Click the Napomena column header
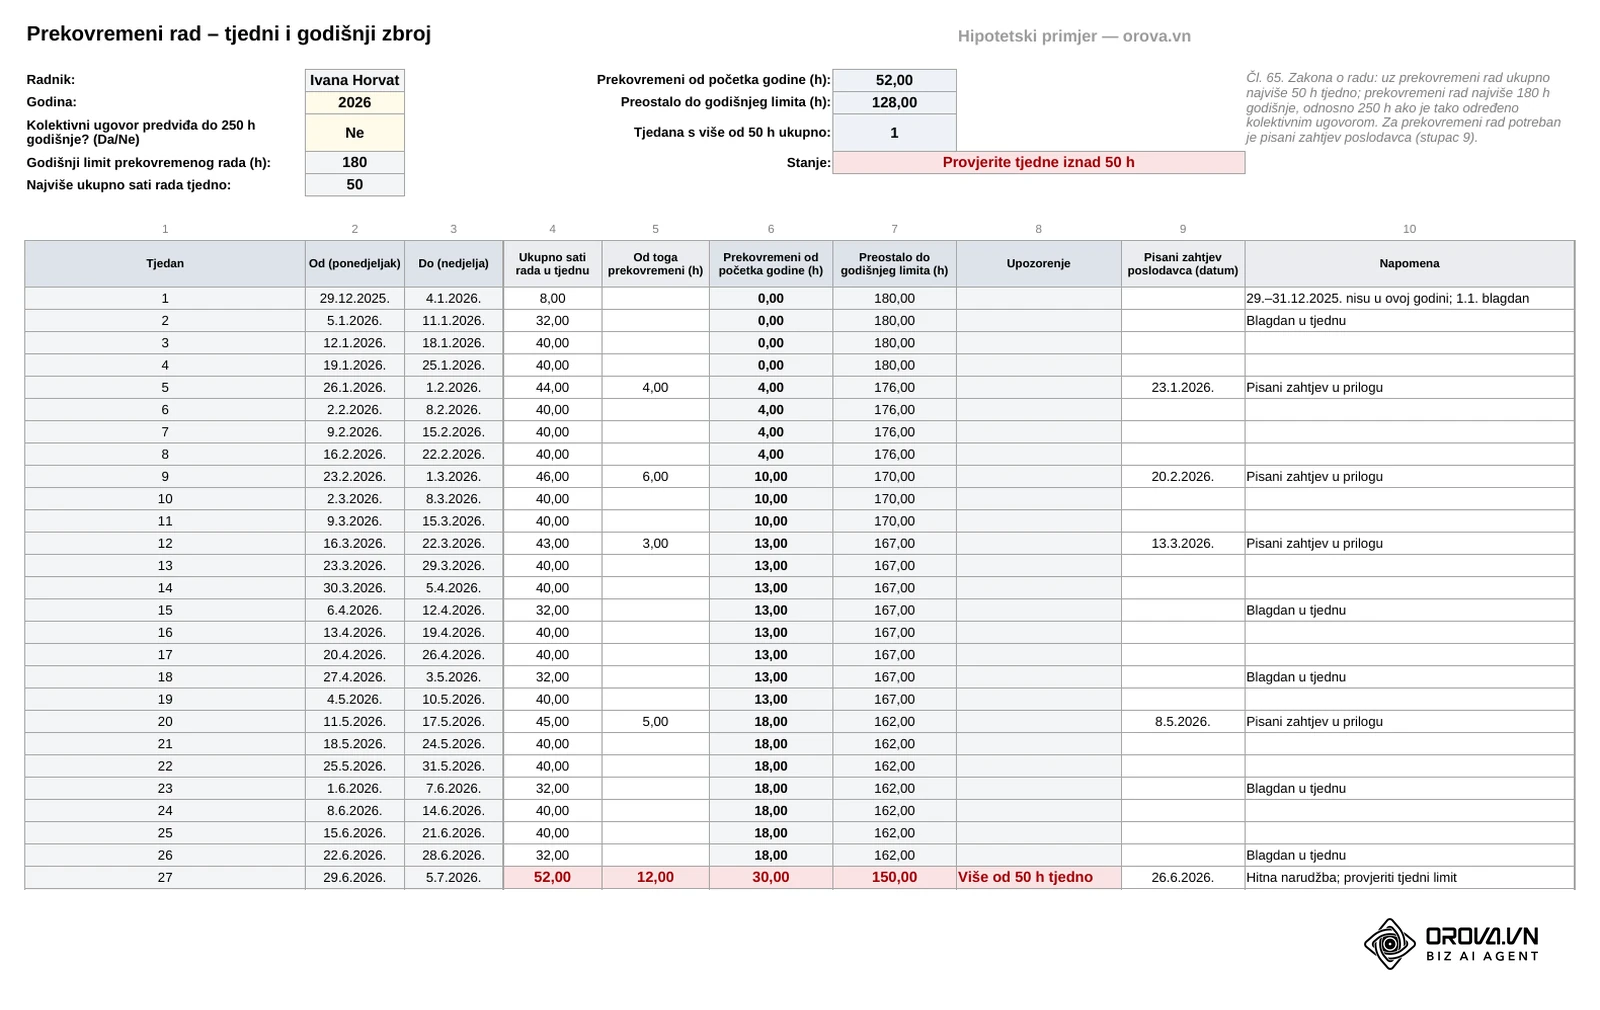This screenshot has width=1600, height=1010. pos(1409,264)
